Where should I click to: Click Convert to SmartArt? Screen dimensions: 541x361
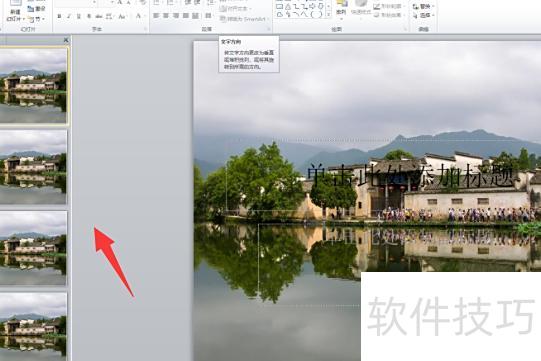243,19
